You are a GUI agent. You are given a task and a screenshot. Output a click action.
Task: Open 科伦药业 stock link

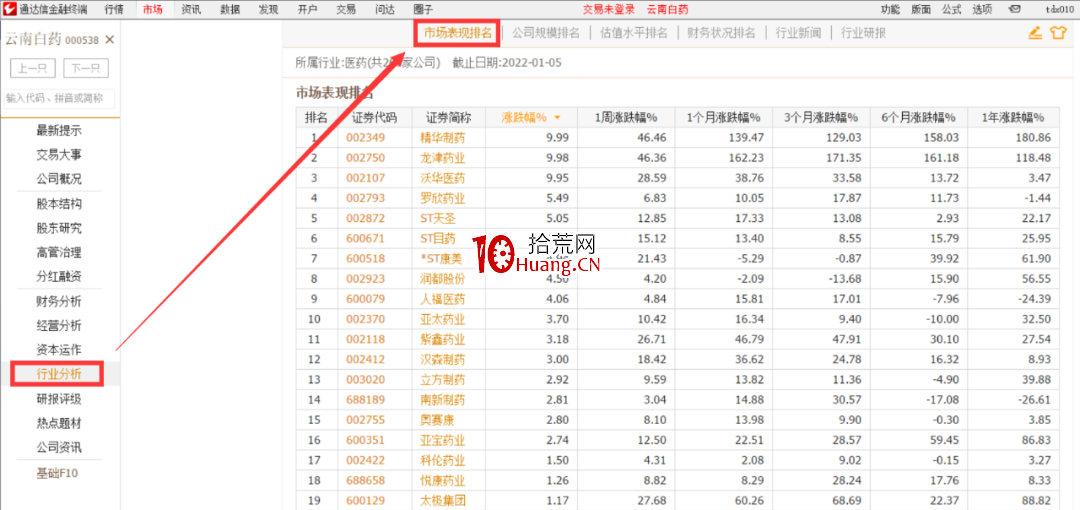click(x=443, y=461)
